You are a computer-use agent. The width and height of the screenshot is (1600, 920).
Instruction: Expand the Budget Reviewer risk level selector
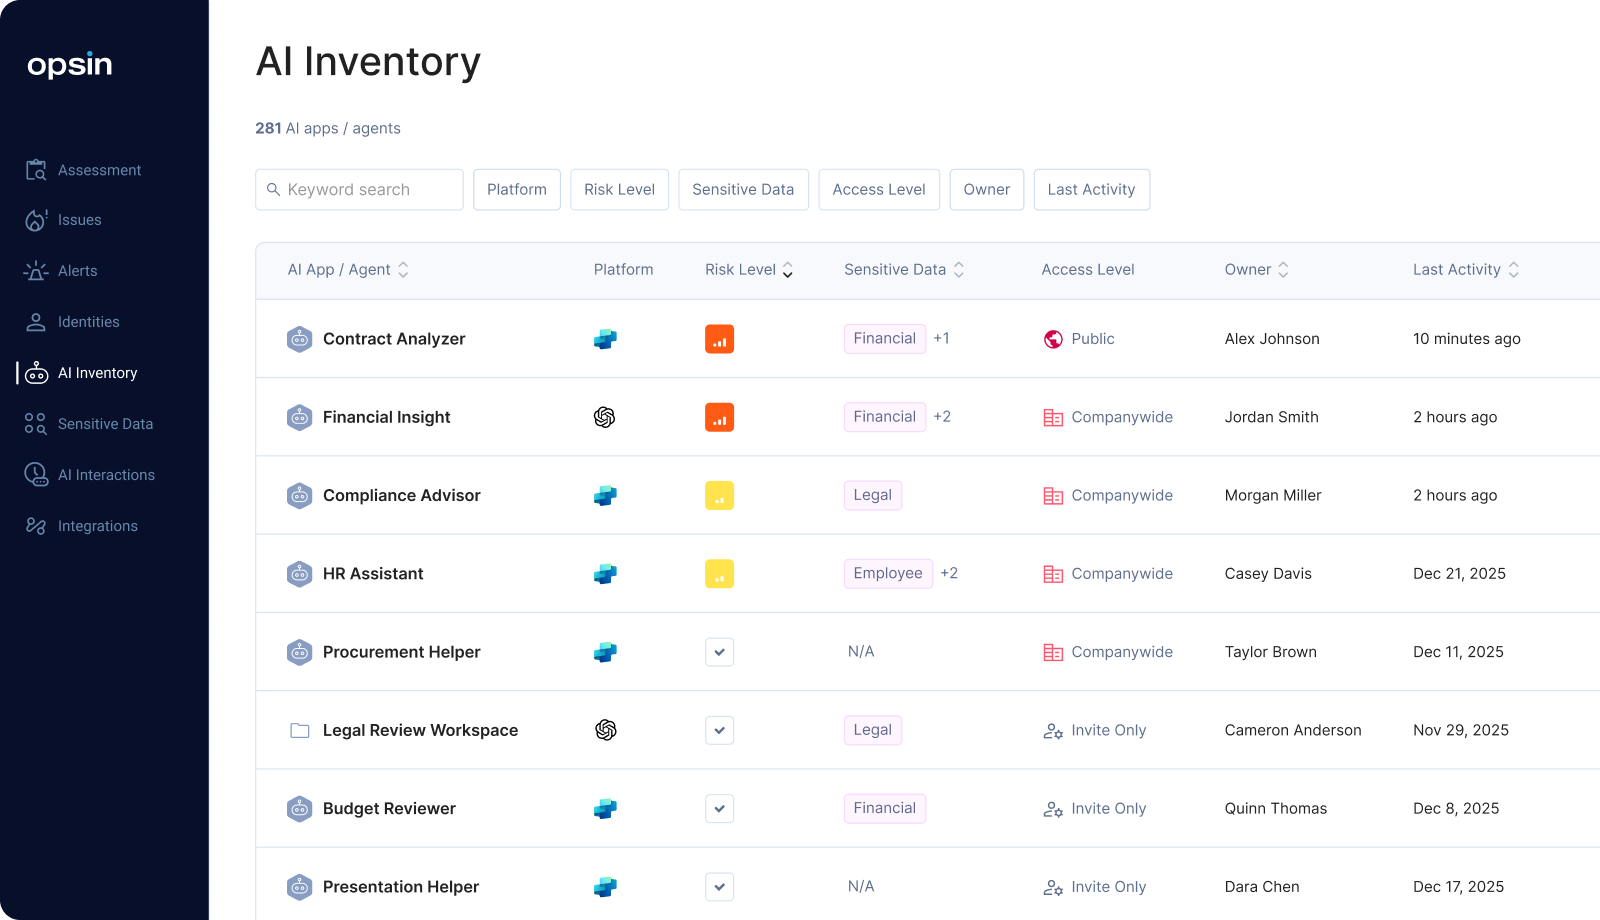coord(719,808)
